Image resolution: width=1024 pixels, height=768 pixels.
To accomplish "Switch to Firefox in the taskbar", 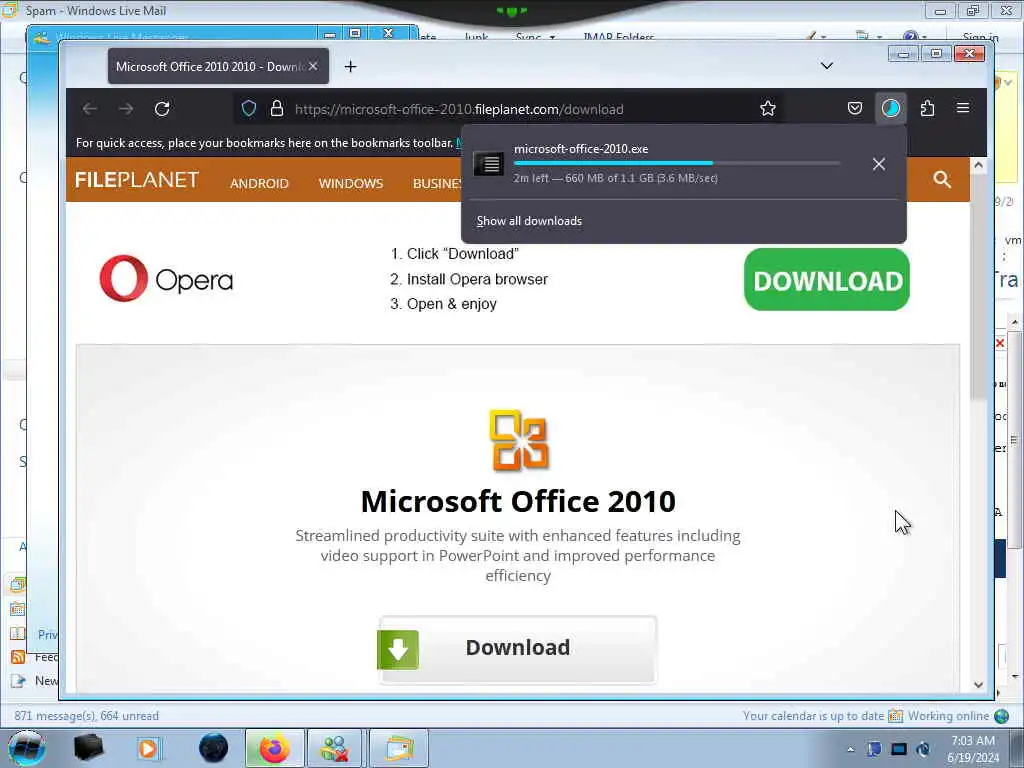I will click(x=274, y=748).
